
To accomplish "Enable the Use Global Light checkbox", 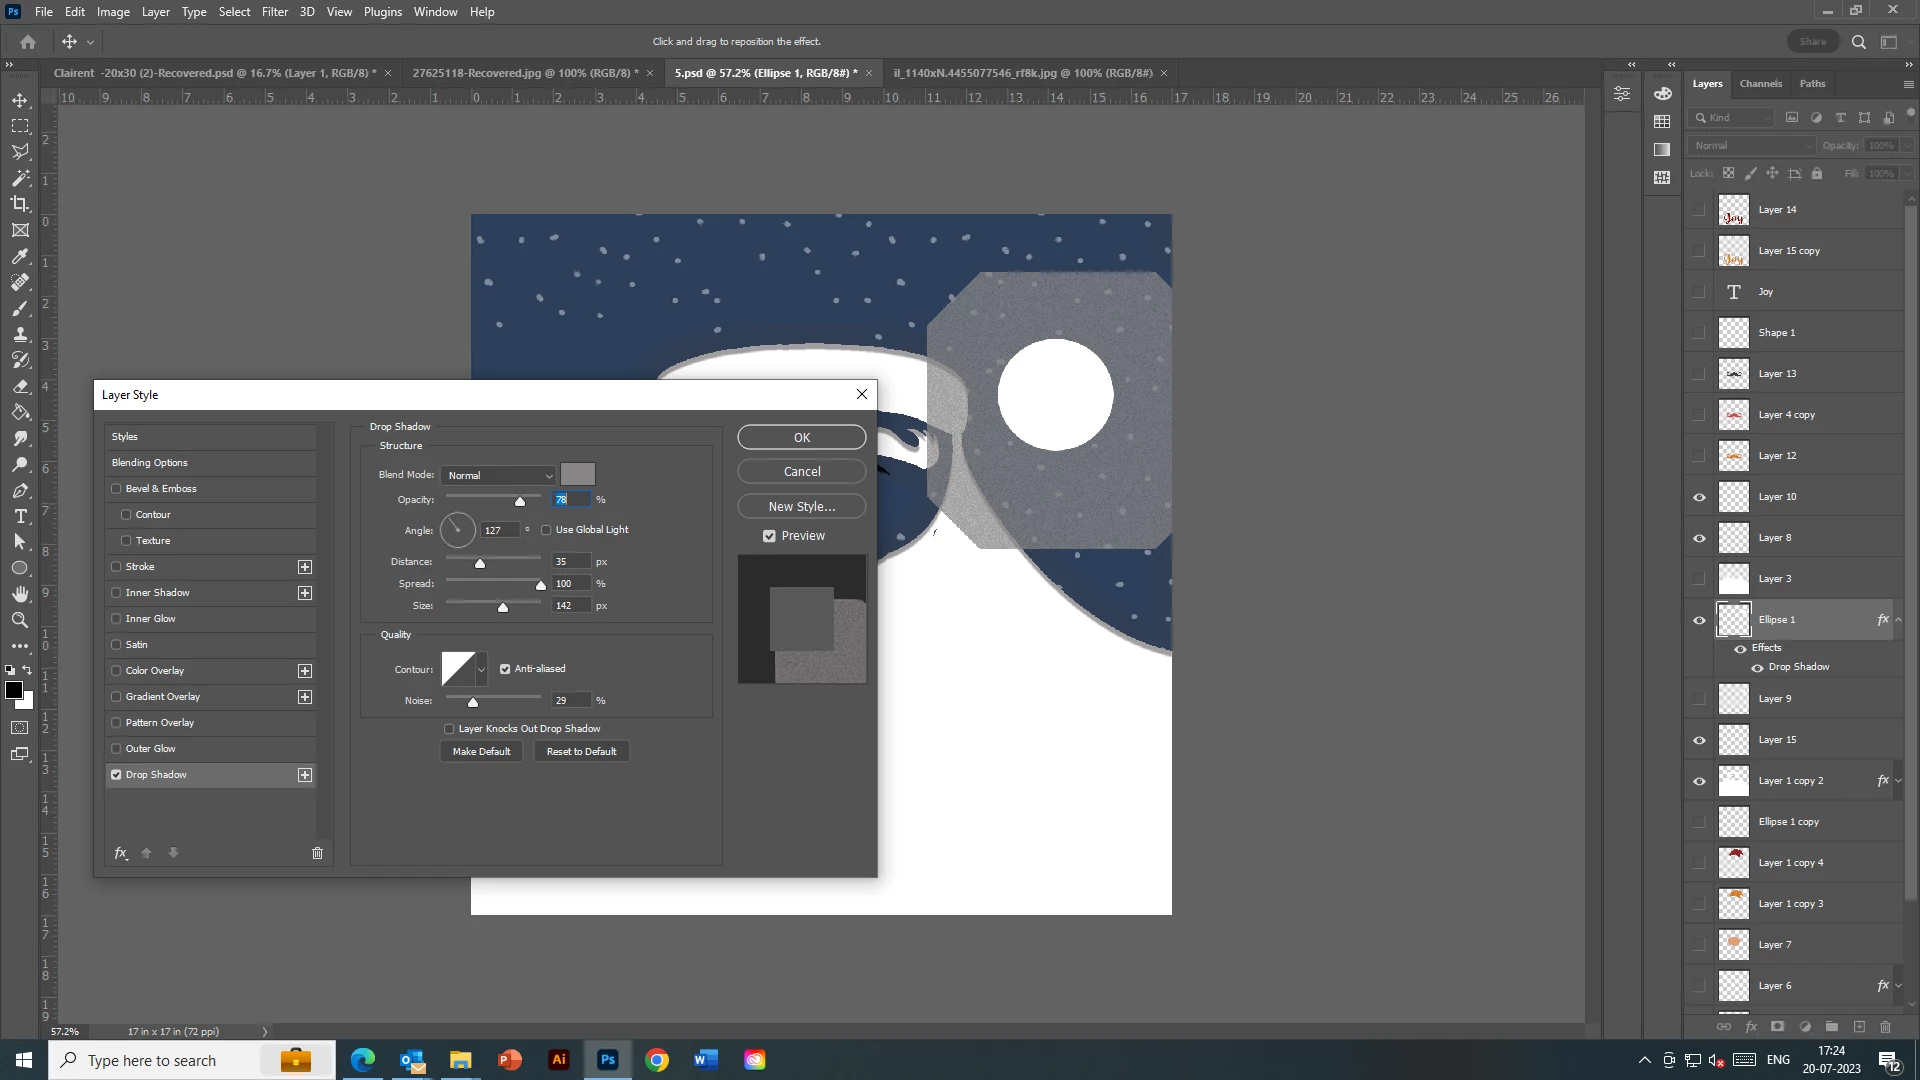I will coord(546,530).
